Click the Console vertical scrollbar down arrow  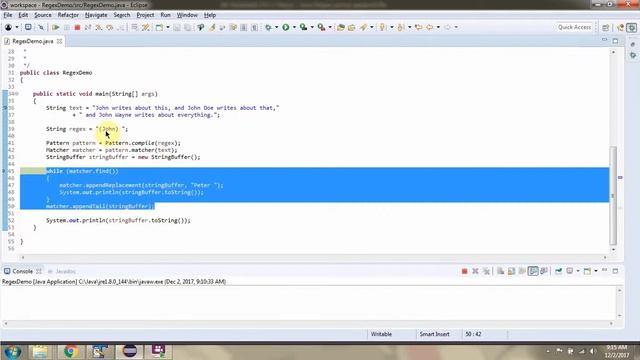coord(620,316)
